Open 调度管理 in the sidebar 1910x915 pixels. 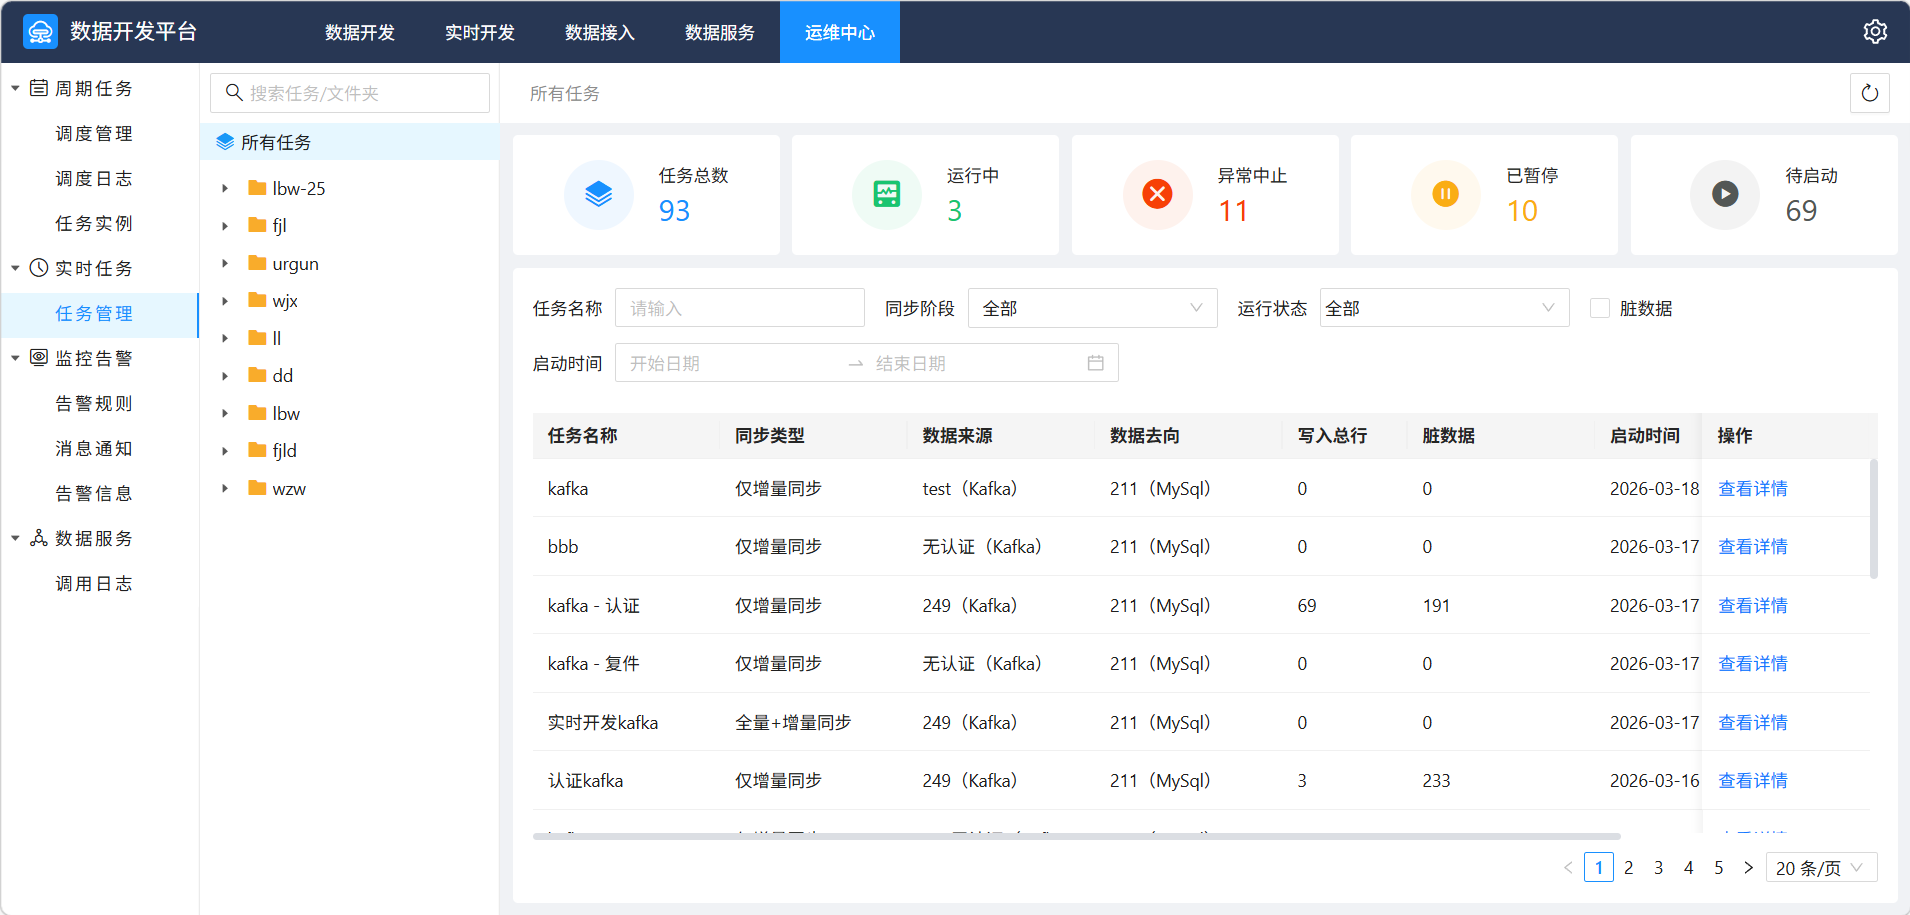click(x=94, y=133)
